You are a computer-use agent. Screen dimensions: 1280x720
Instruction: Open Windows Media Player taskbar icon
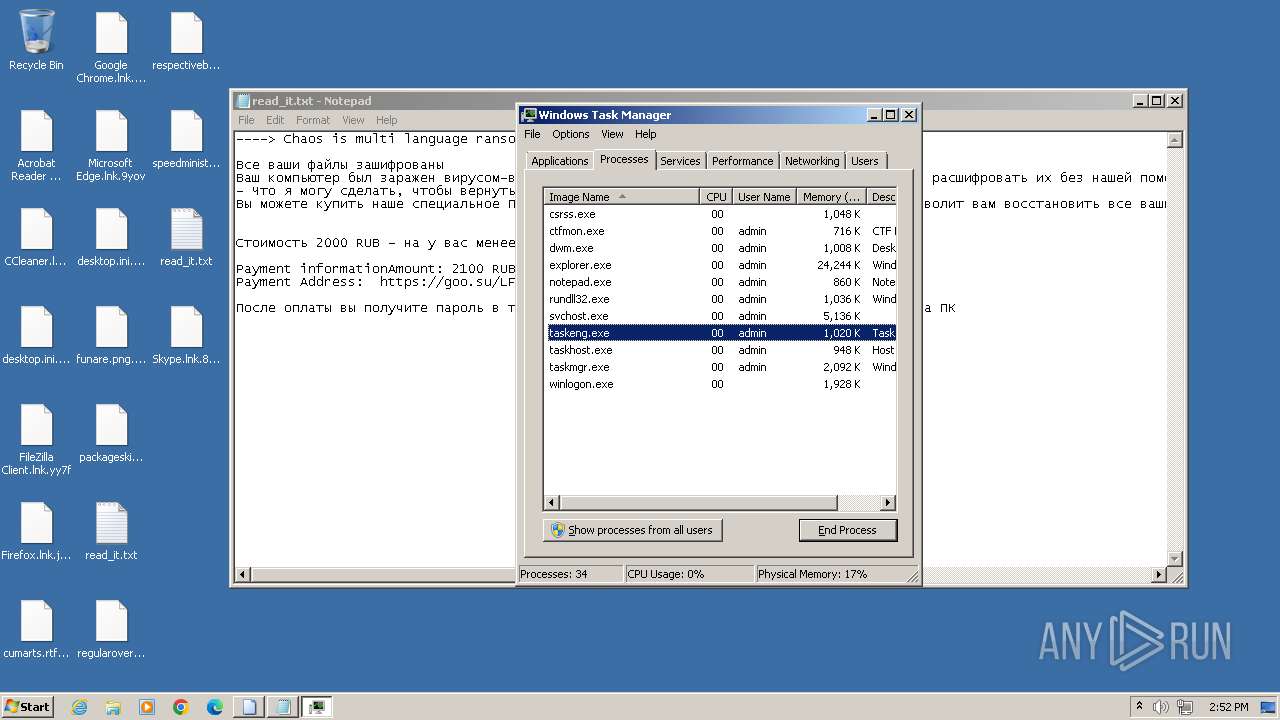[147, 707]
